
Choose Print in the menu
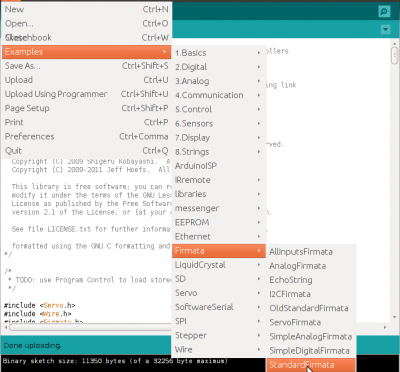point(87,122)
